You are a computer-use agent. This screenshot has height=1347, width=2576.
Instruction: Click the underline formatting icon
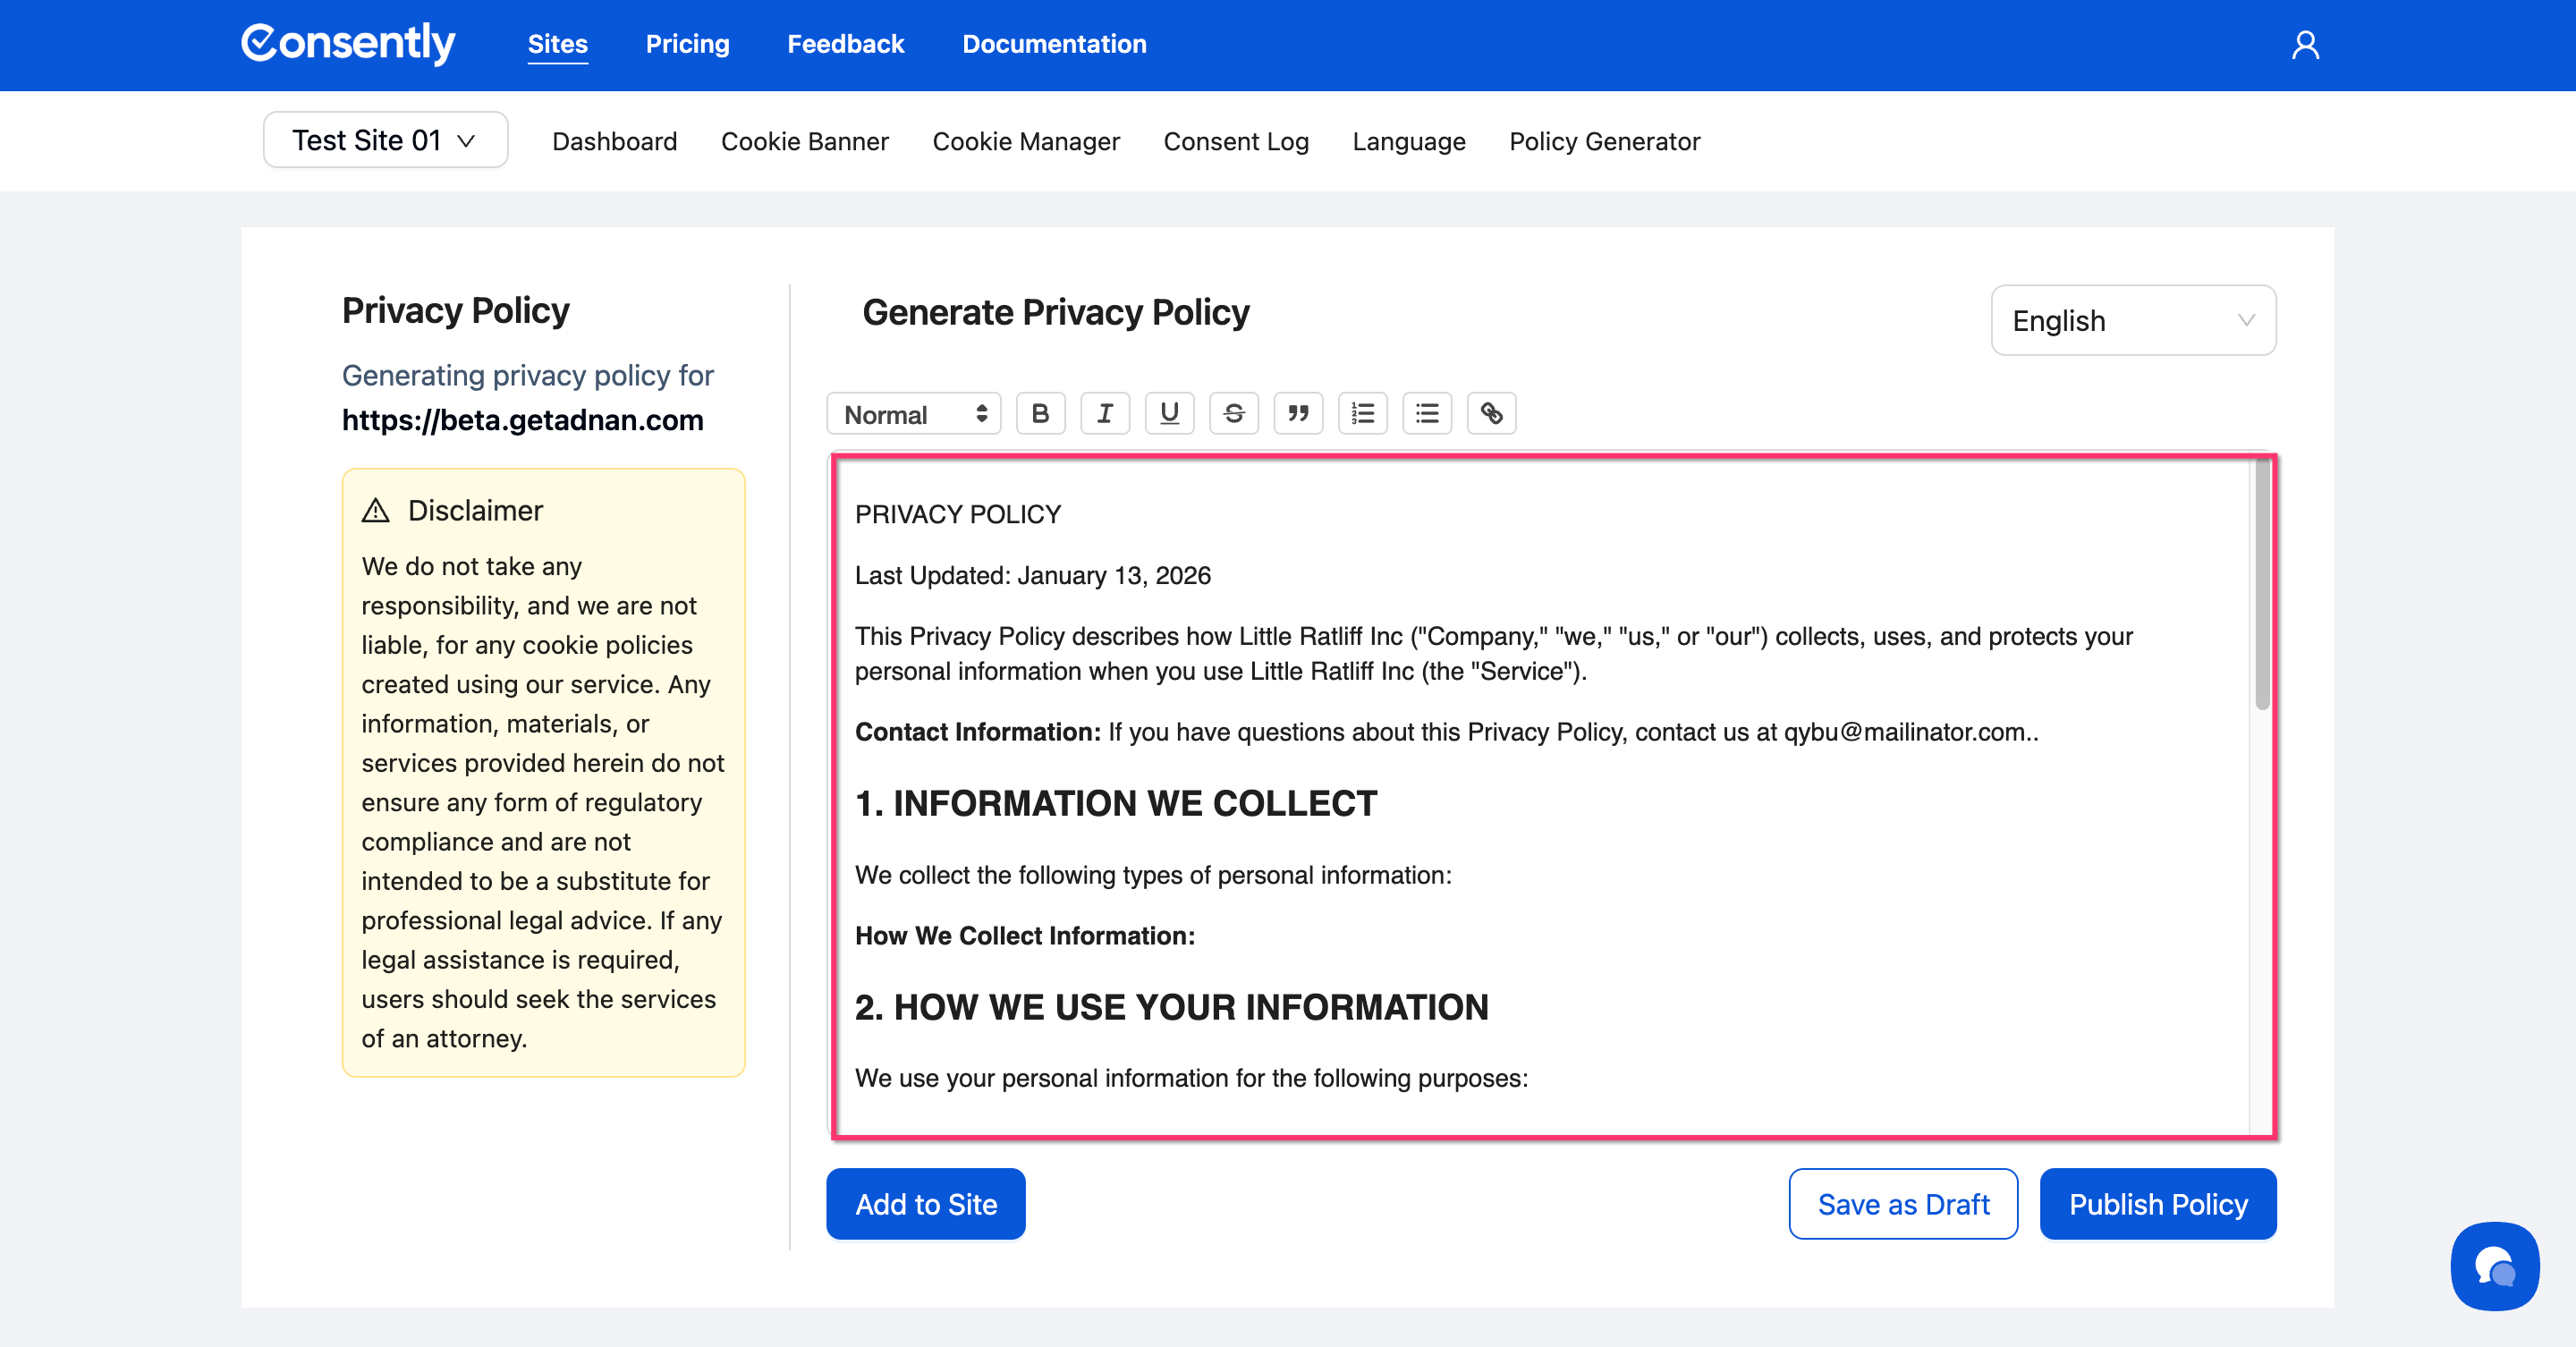pyautogui.click(x=1169, y=413)
